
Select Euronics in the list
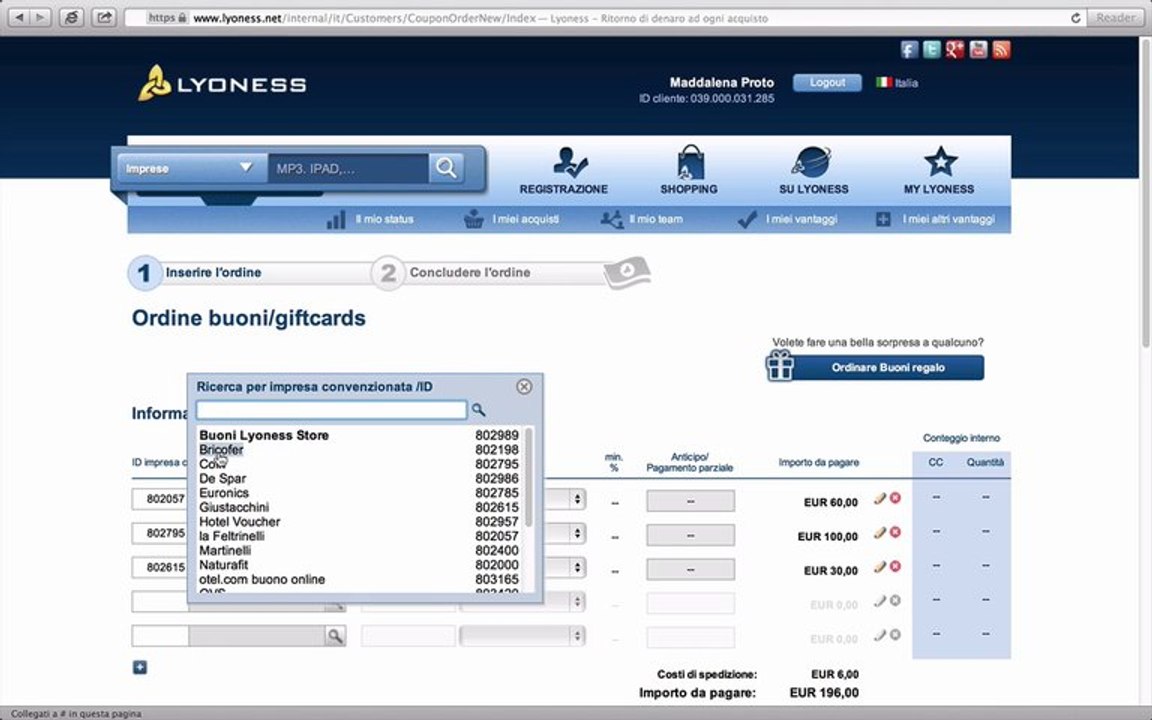point(224,493)
